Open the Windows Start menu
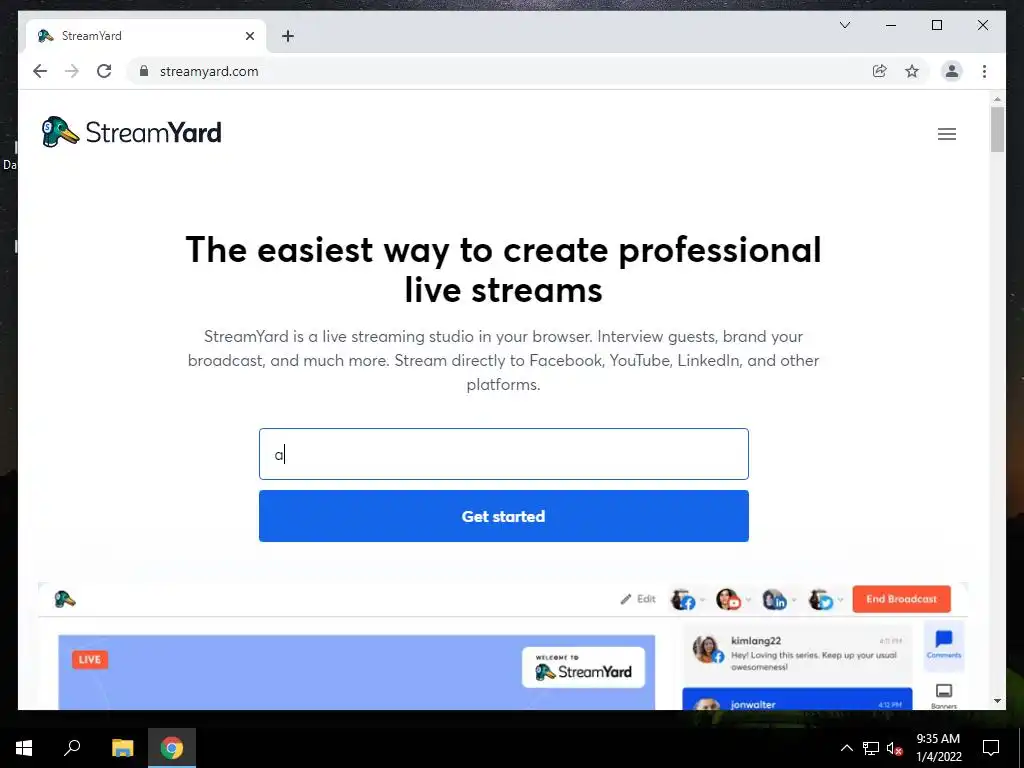Screen dimensions: 1024x768 [24, 748]
